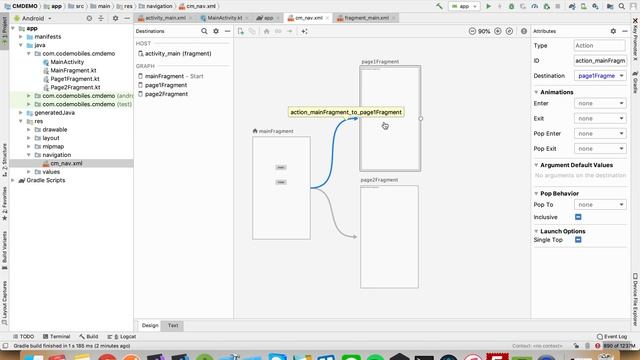Open the Event Log
The image size is (640, 360).
click(x=612, y=337)
